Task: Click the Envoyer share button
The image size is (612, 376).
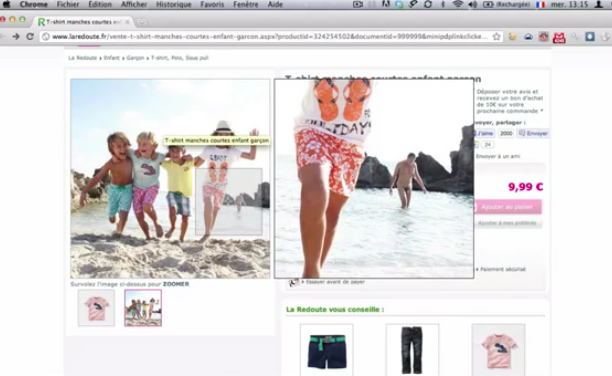Action: click(533, 133)
